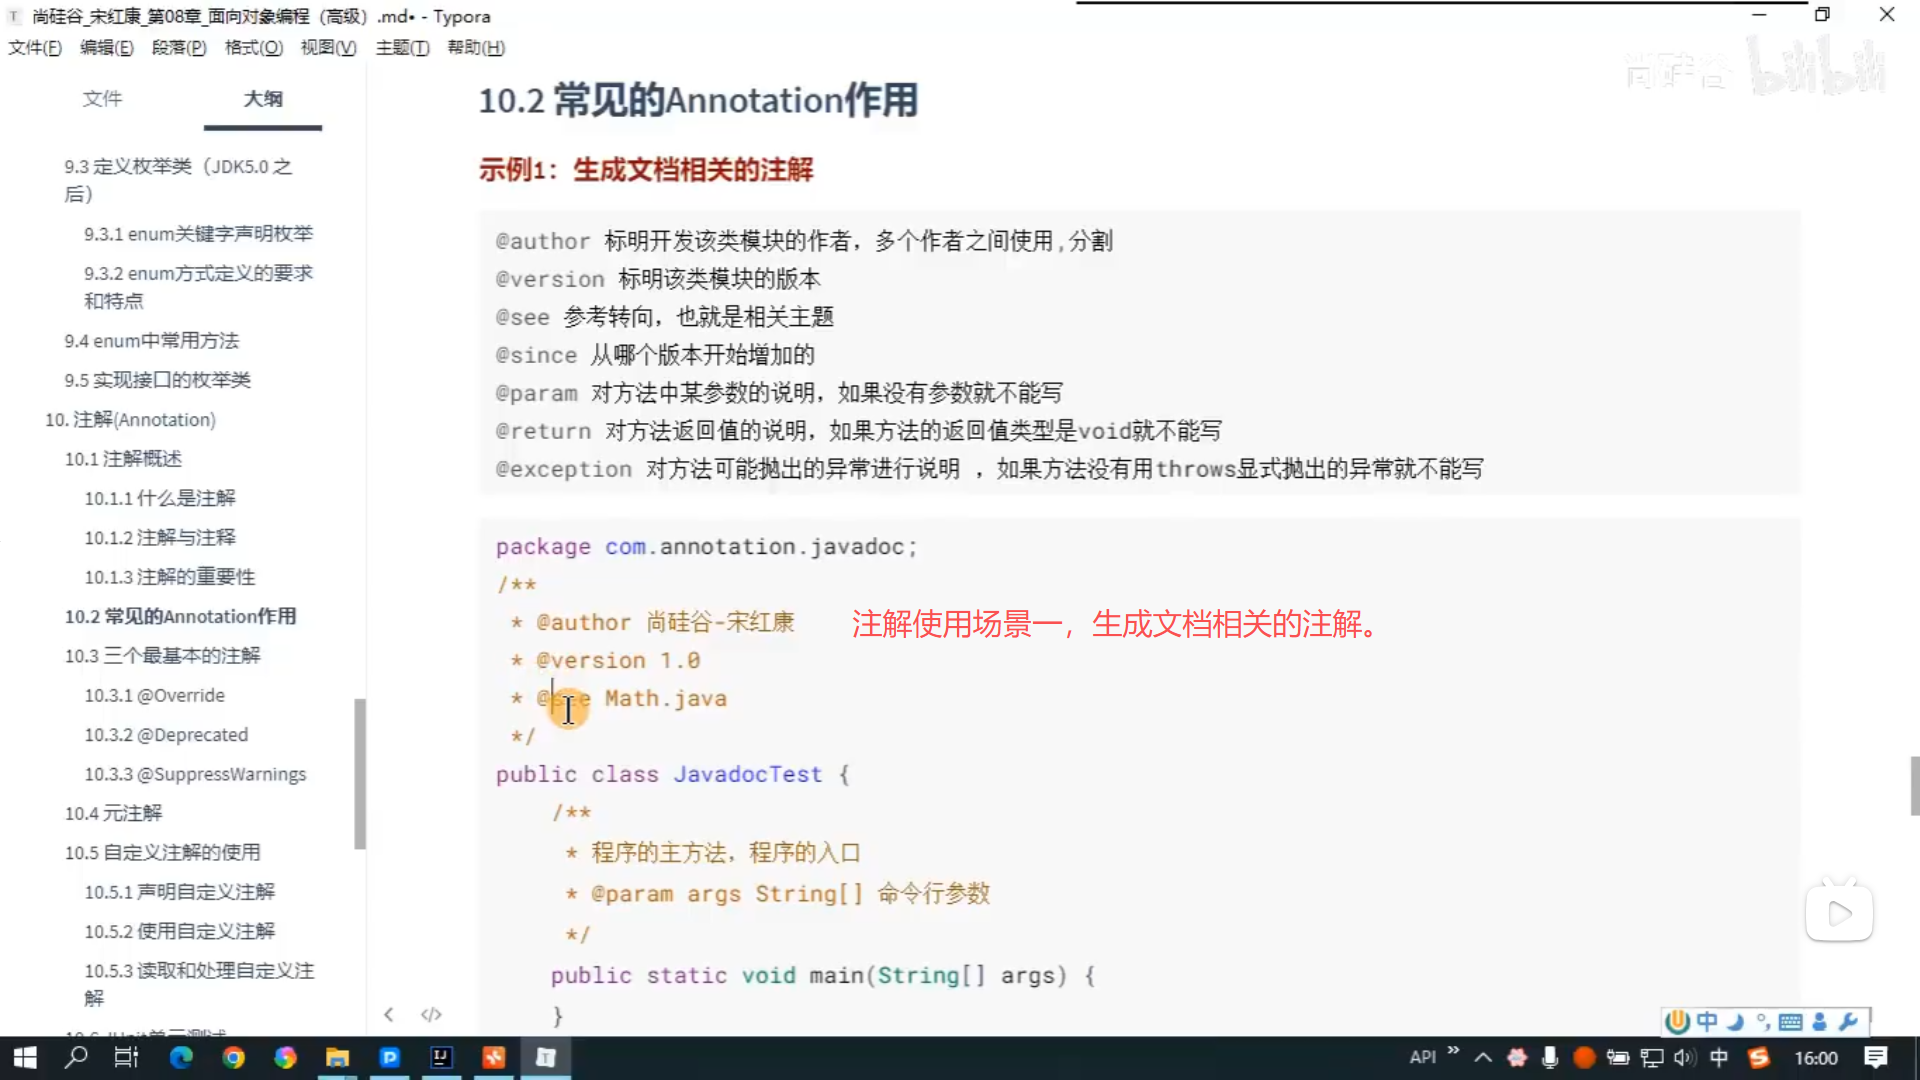
Task: Expand the taskbar toolbar overflow chevrons
Action: point(1453,1051)
